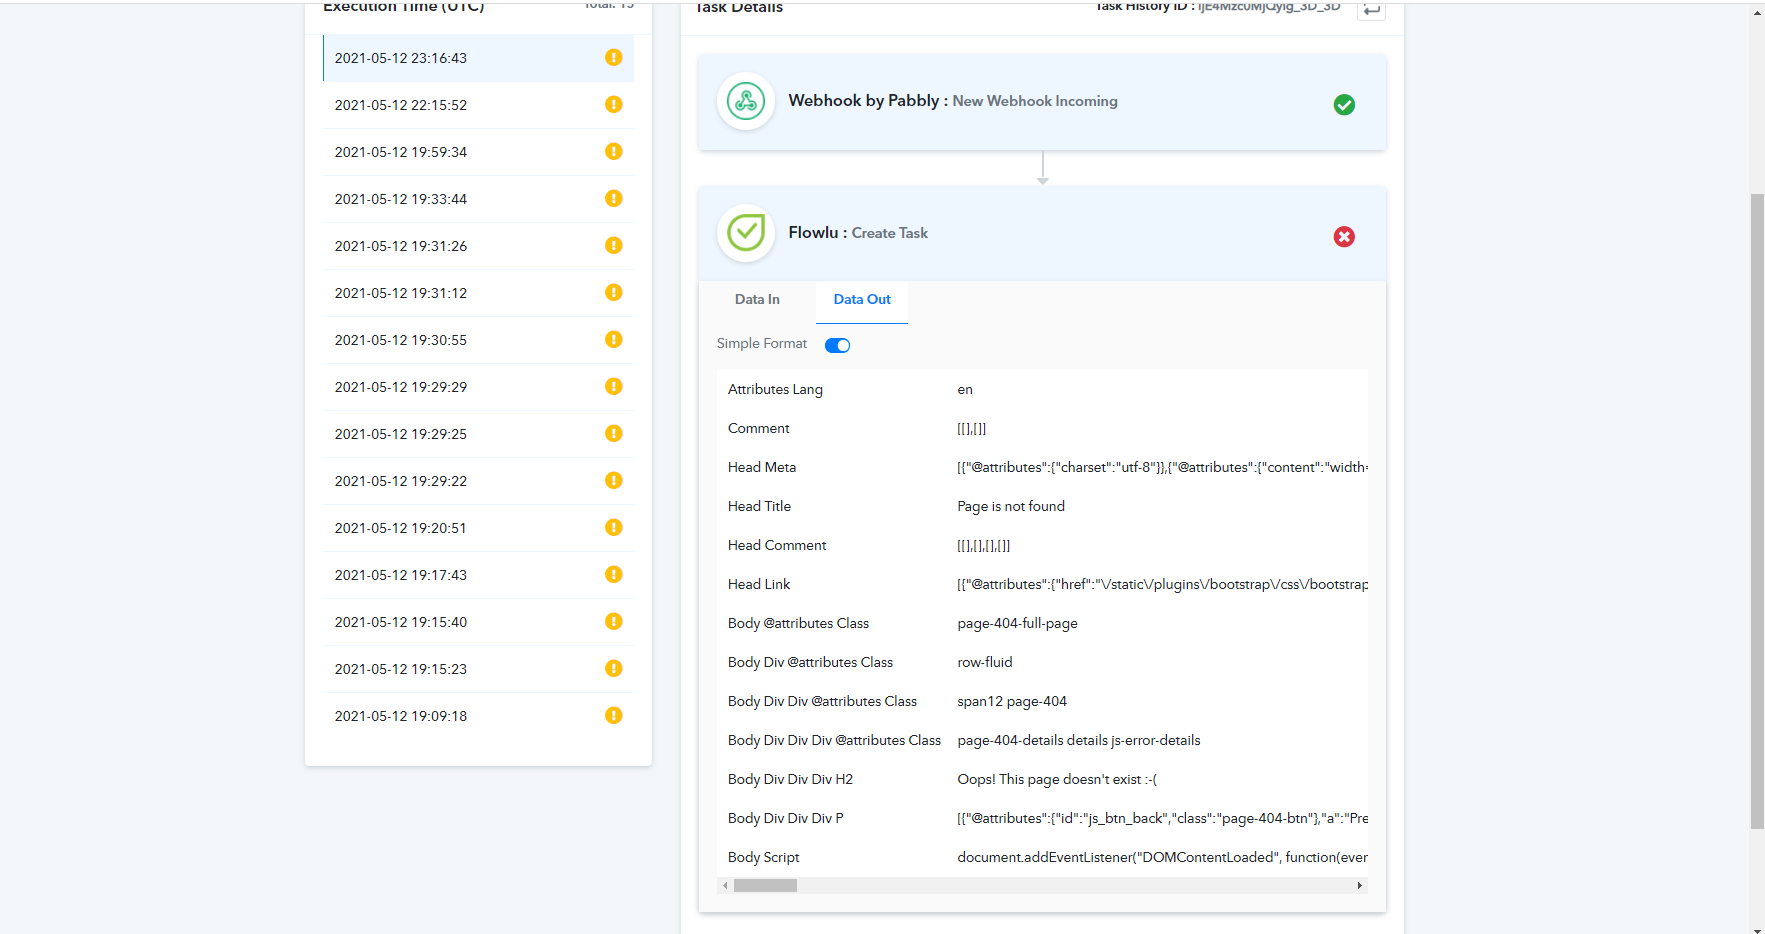The height and width of the screenshot is (934, 1765).
Task: Click the warning icon for 19:09:18 execution
Action: [x=614, y=716]
